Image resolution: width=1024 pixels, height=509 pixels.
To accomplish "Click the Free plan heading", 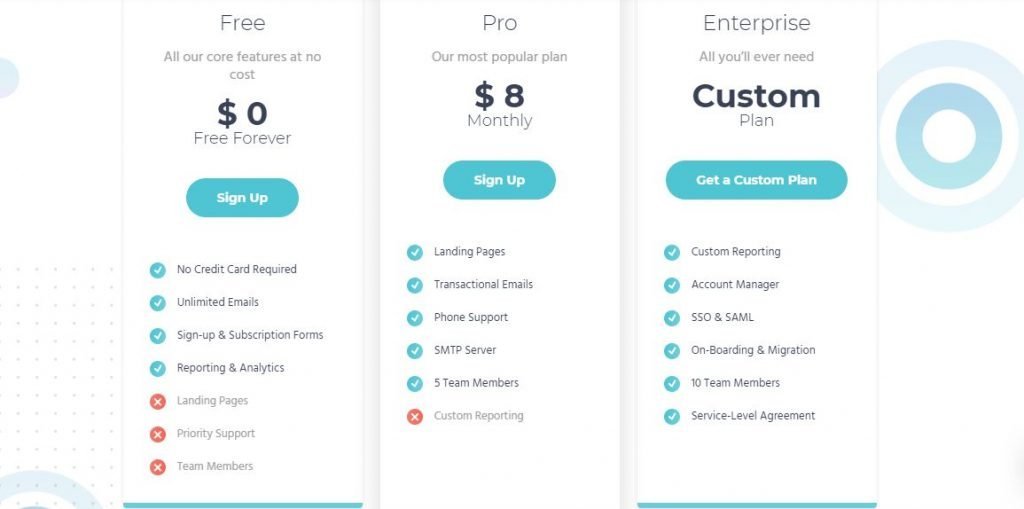I will click(x=242, y=23).
